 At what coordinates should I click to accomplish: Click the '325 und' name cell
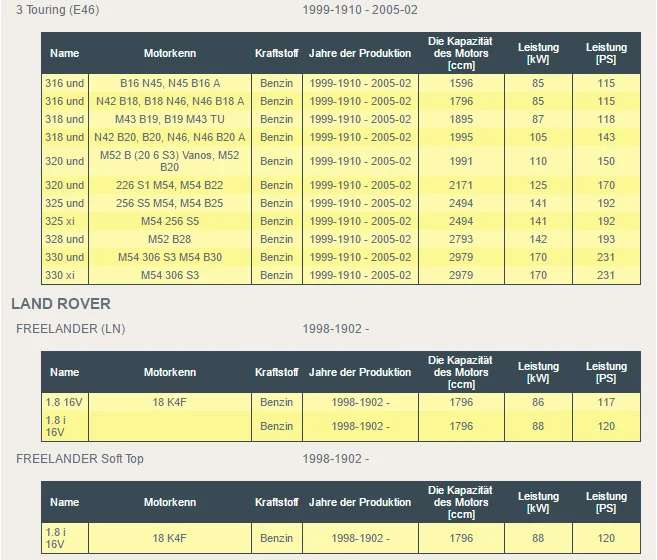tap(65, 203)
